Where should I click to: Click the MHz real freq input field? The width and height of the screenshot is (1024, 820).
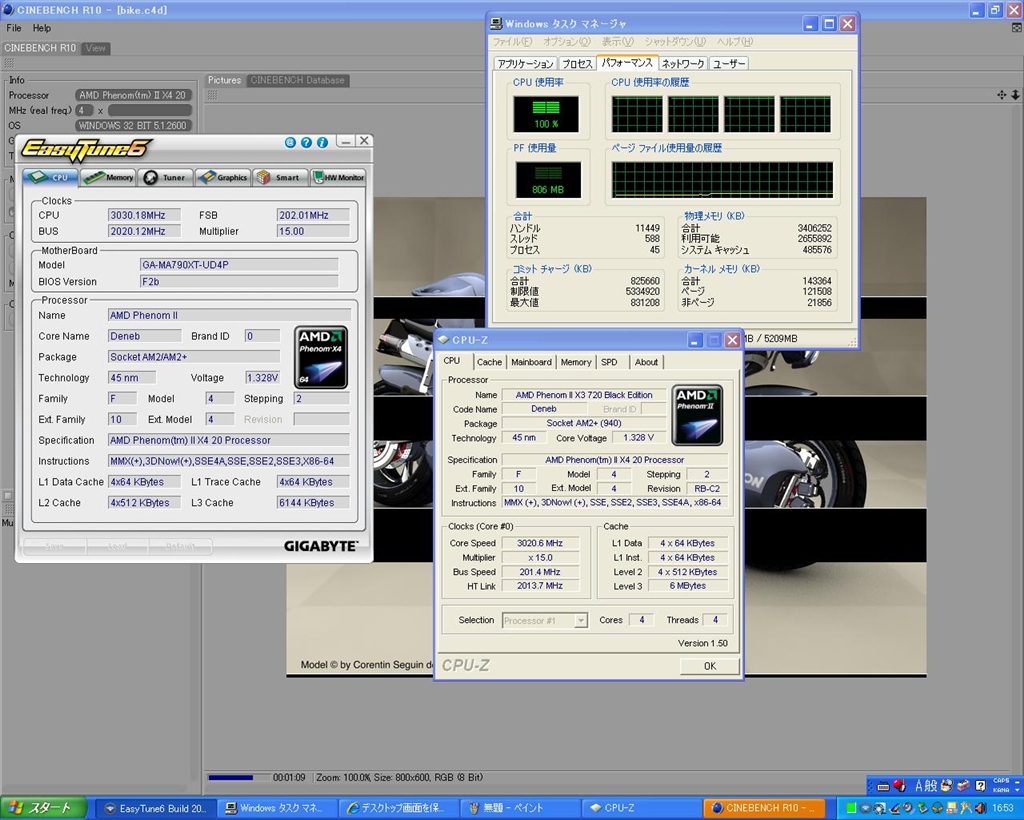click(148, 110)
